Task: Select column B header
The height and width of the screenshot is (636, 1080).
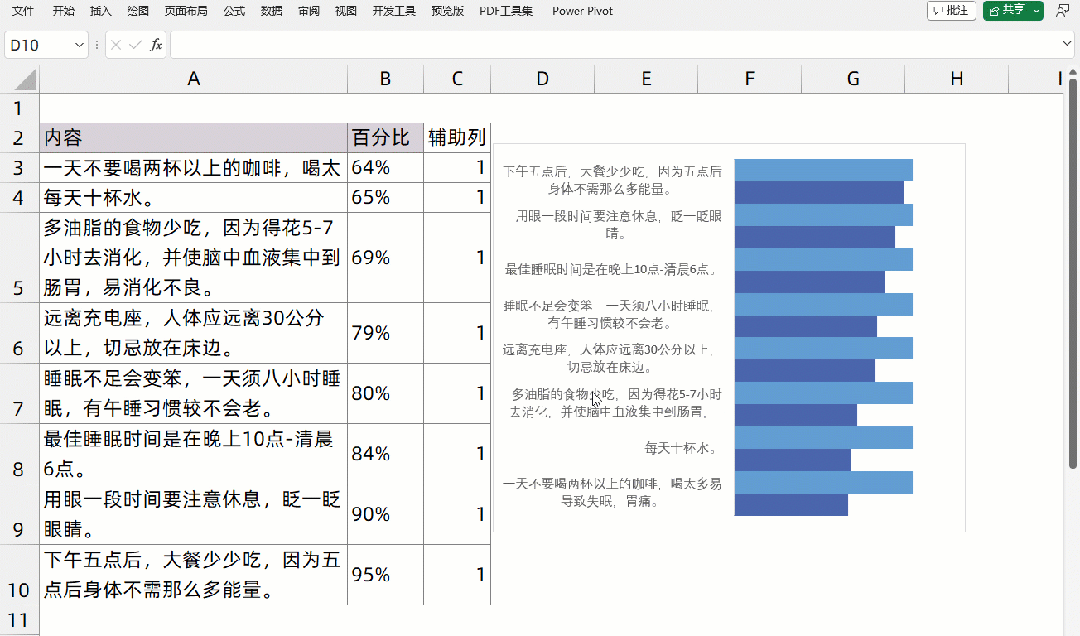Action: 385,79
